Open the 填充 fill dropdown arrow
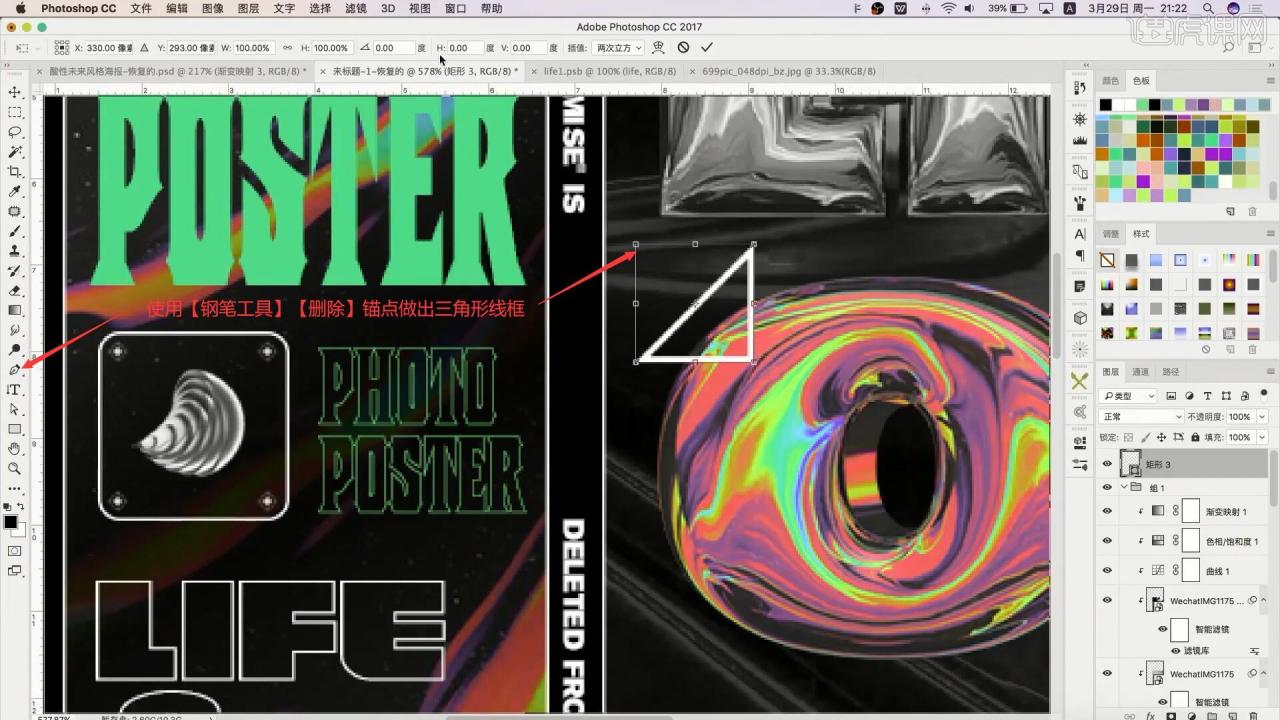This screenshot has width=1280, height=720. [1262, 437]
